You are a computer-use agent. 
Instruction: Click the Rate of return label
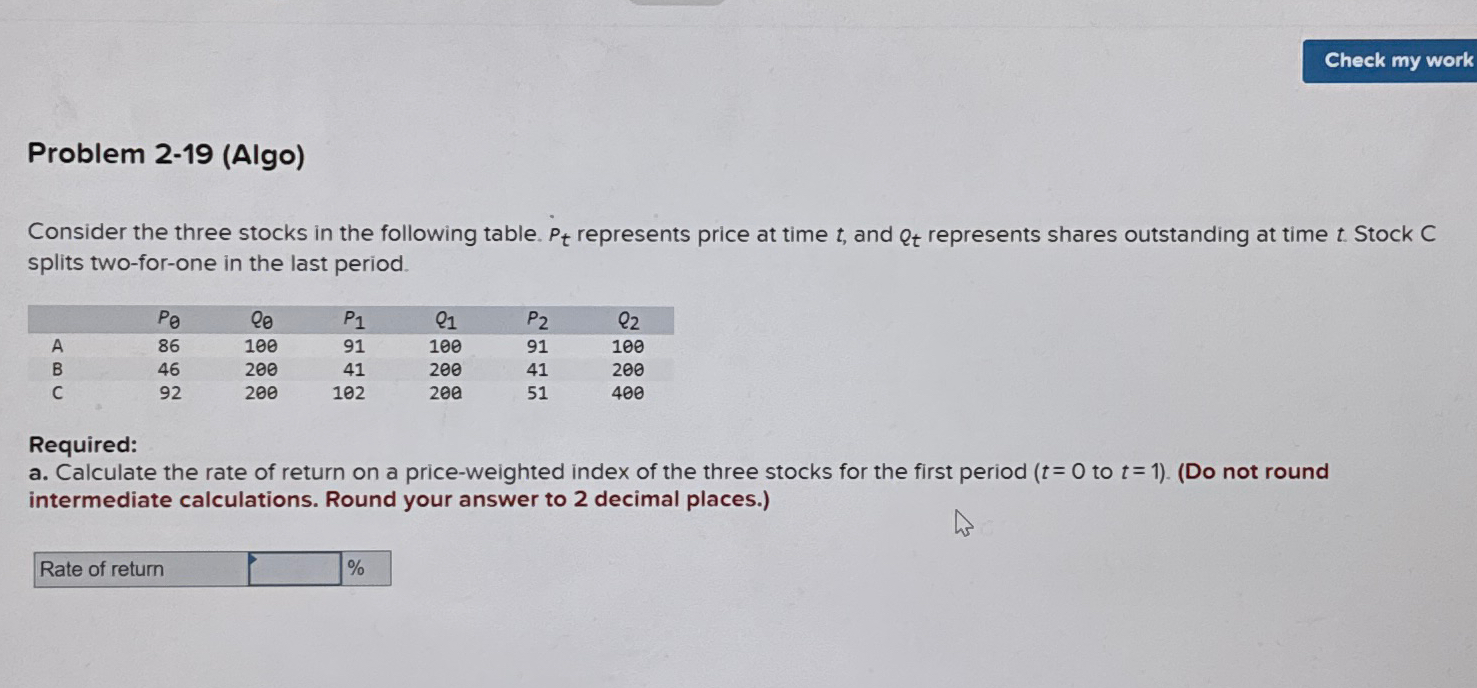[101, 569]
